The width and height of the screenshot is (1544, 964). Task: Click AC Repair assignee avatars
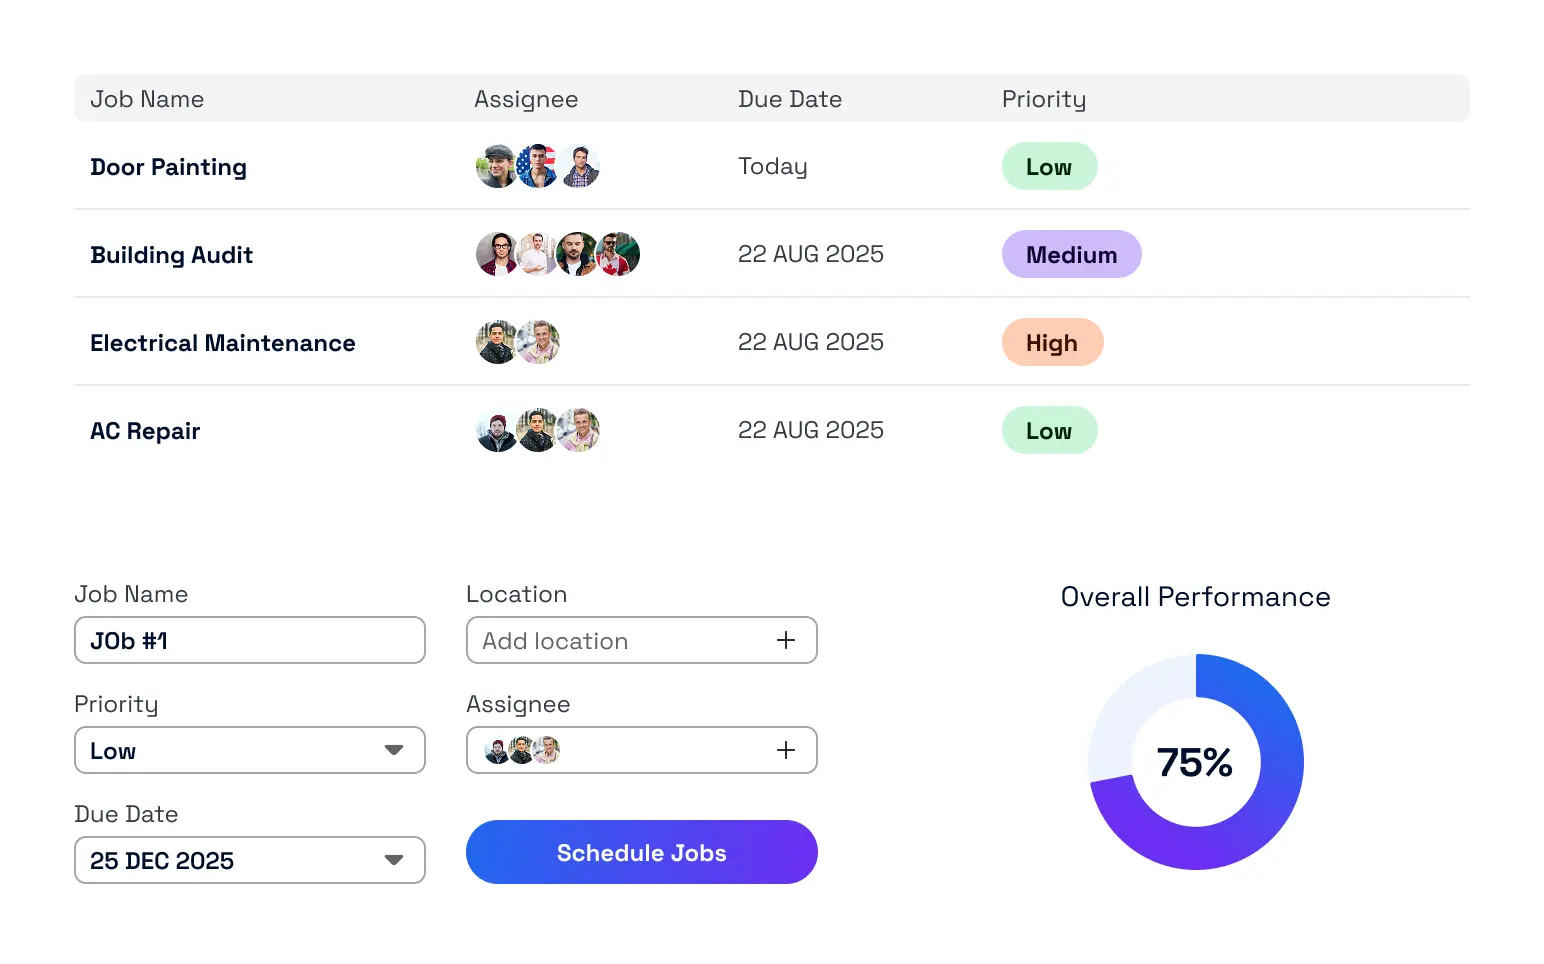(537, 430)
